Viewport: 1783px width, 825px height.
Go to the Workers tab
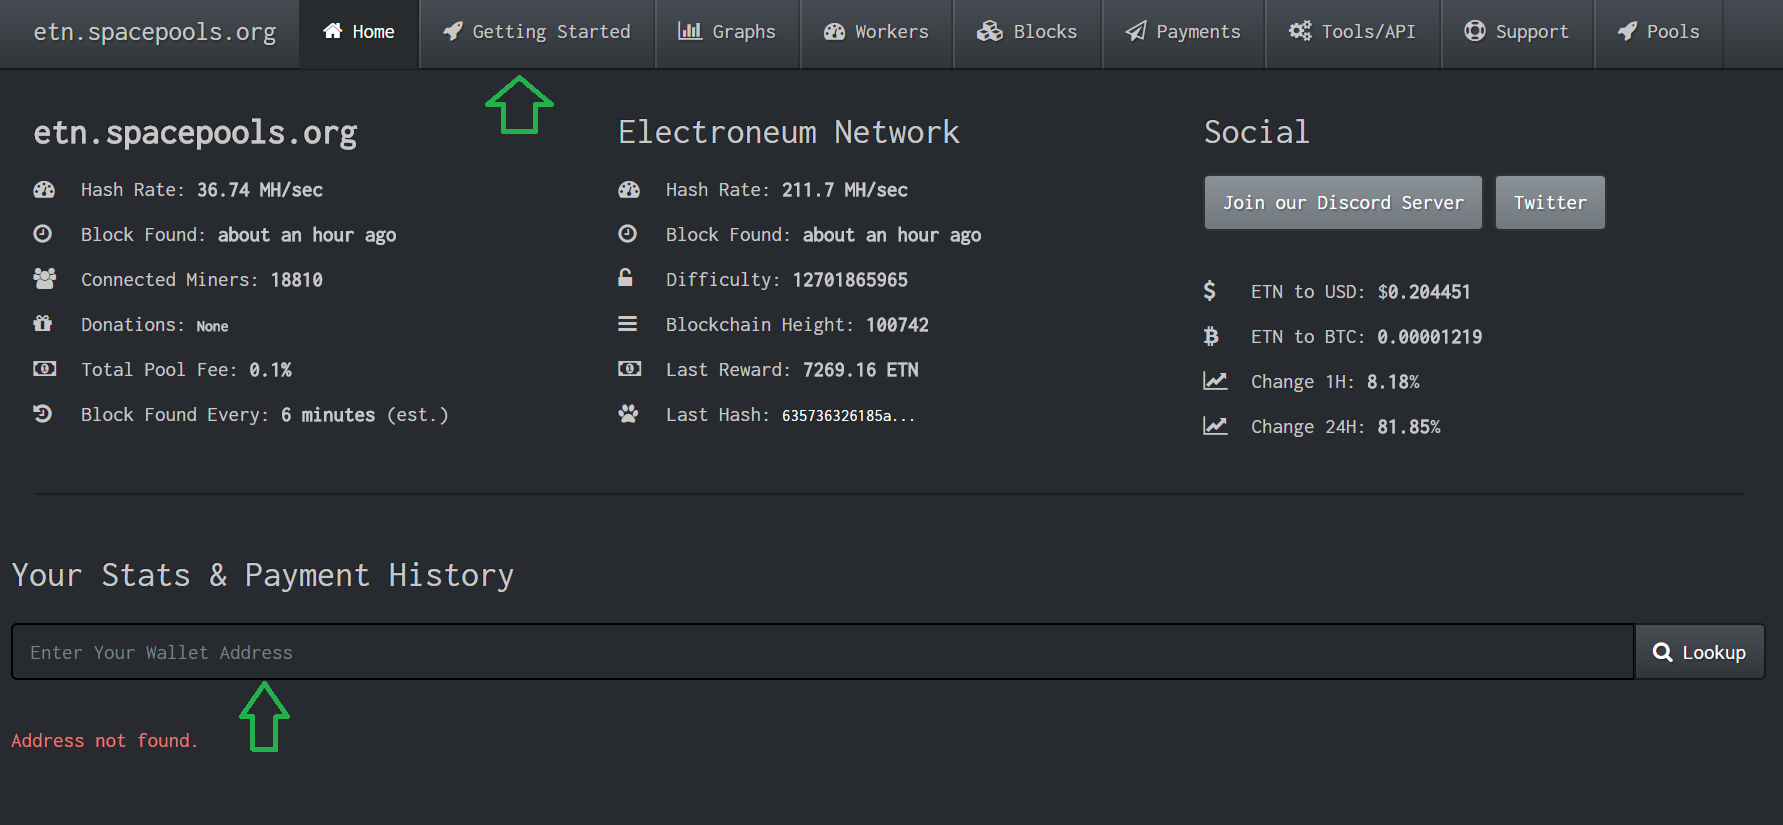click(876, 32)
